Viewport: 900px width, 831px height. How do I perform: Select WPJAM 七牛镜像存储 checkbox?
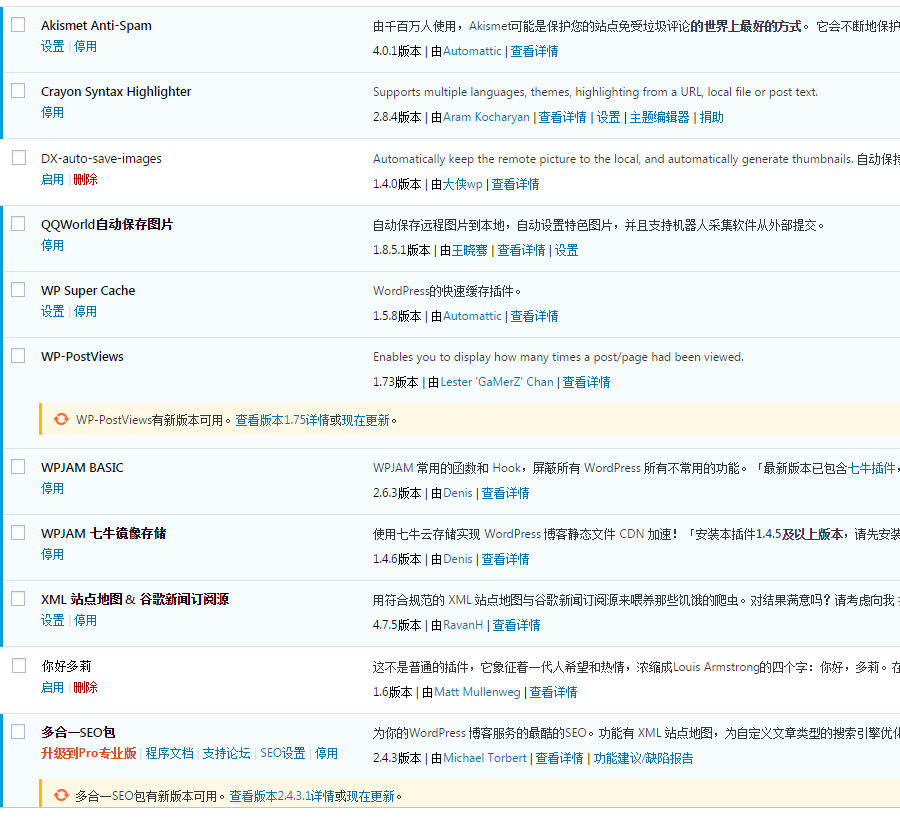(18, 533)
